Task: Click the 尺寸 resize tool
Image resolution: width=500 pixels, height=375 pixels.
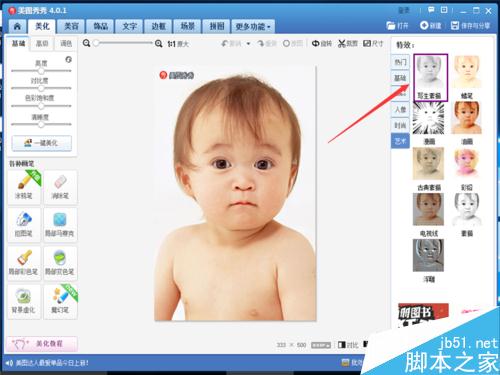Action: 373,44
